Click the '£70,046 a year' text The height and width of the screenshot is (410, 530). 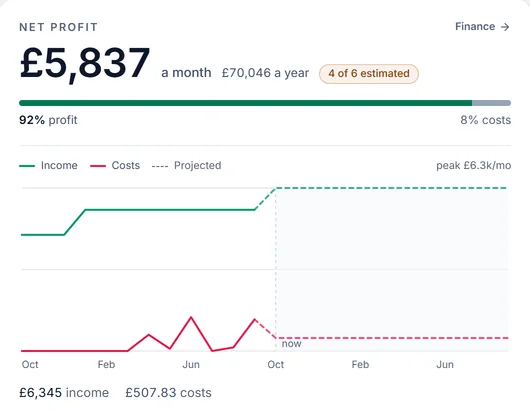(265, 73)
